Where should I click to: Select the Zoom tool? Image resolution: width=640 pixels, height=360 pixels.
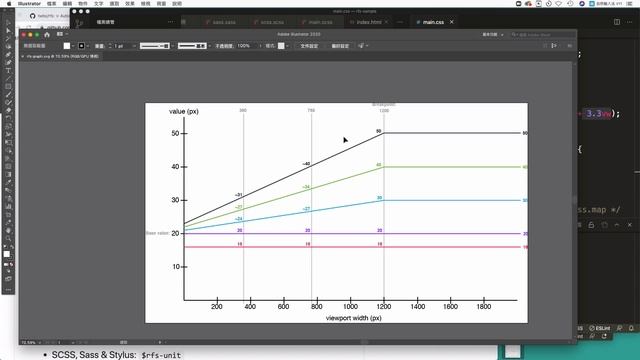(x=8, y=238)
